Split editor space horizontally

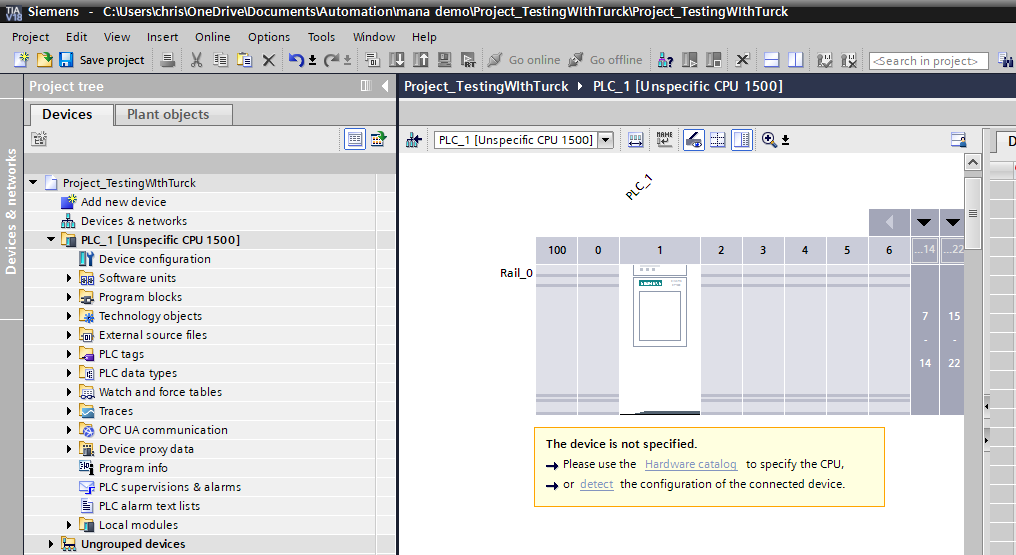pos(771,60)
